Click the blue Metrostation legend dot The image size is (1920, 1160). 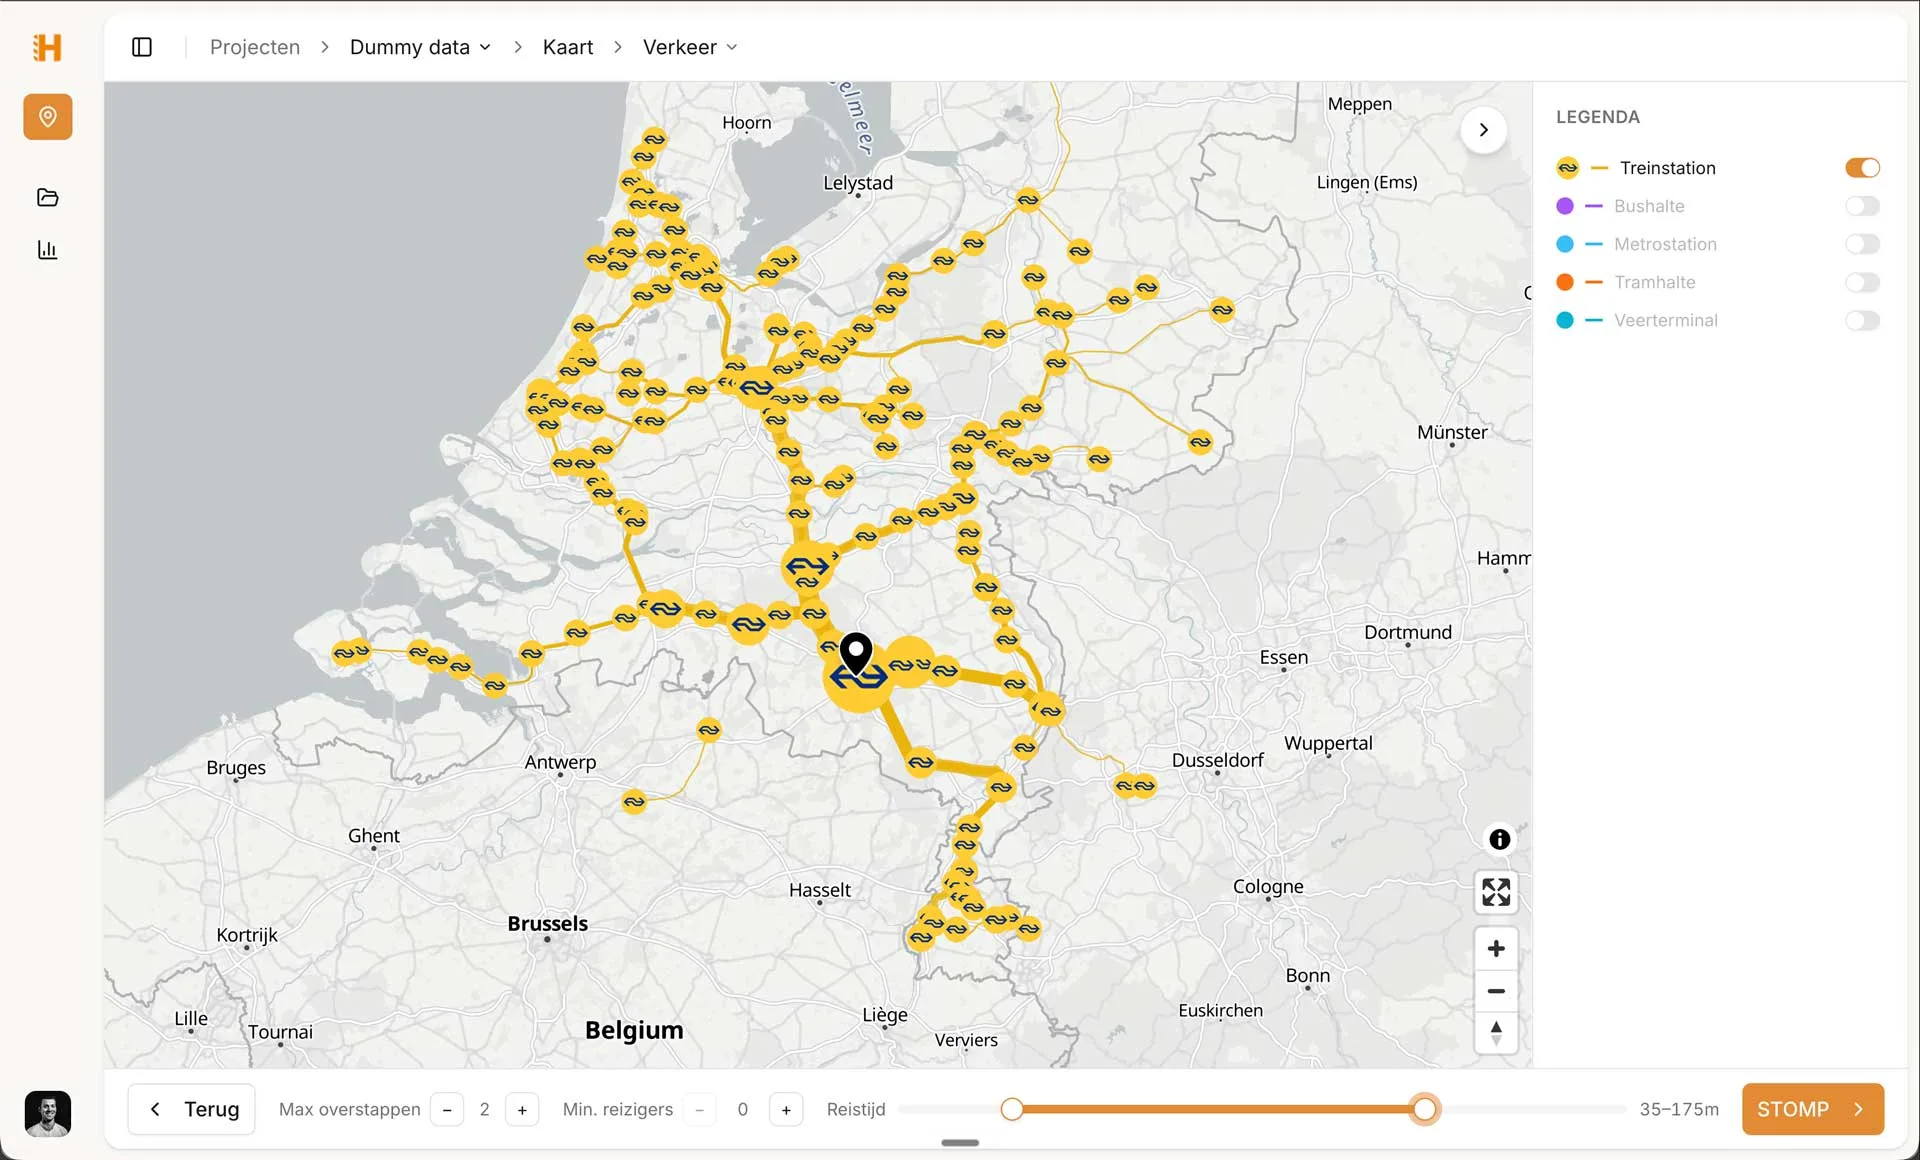(1565, 244)
